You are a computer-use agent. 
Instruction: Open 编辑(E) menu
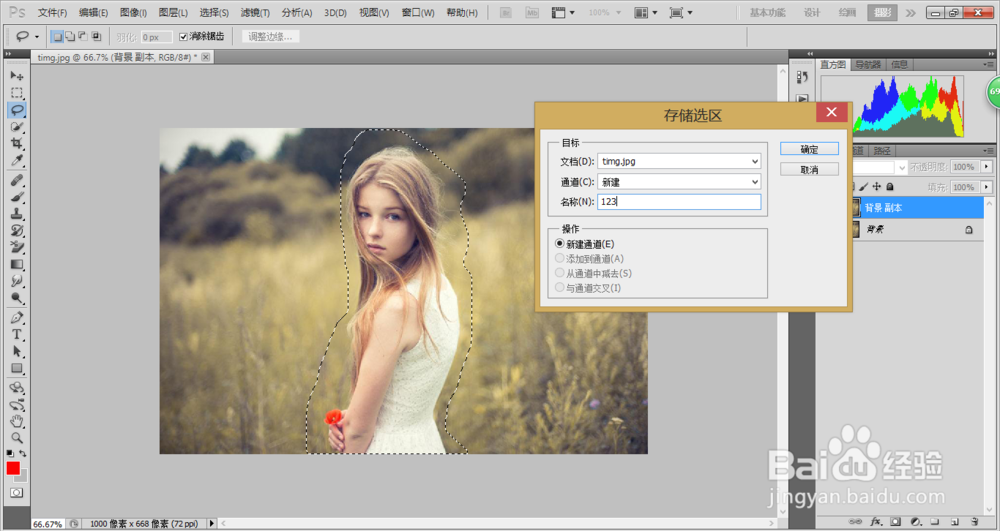(x=93, y=13)
